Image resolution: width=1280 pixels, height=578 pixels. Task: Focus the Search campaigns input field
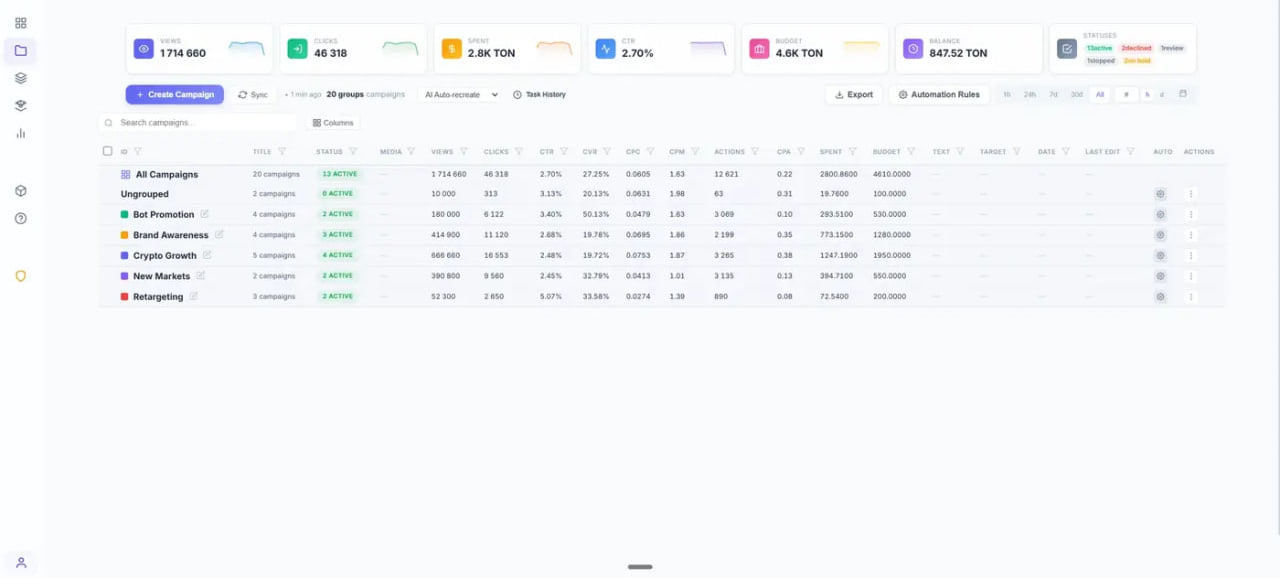click(x=198, y=122)
